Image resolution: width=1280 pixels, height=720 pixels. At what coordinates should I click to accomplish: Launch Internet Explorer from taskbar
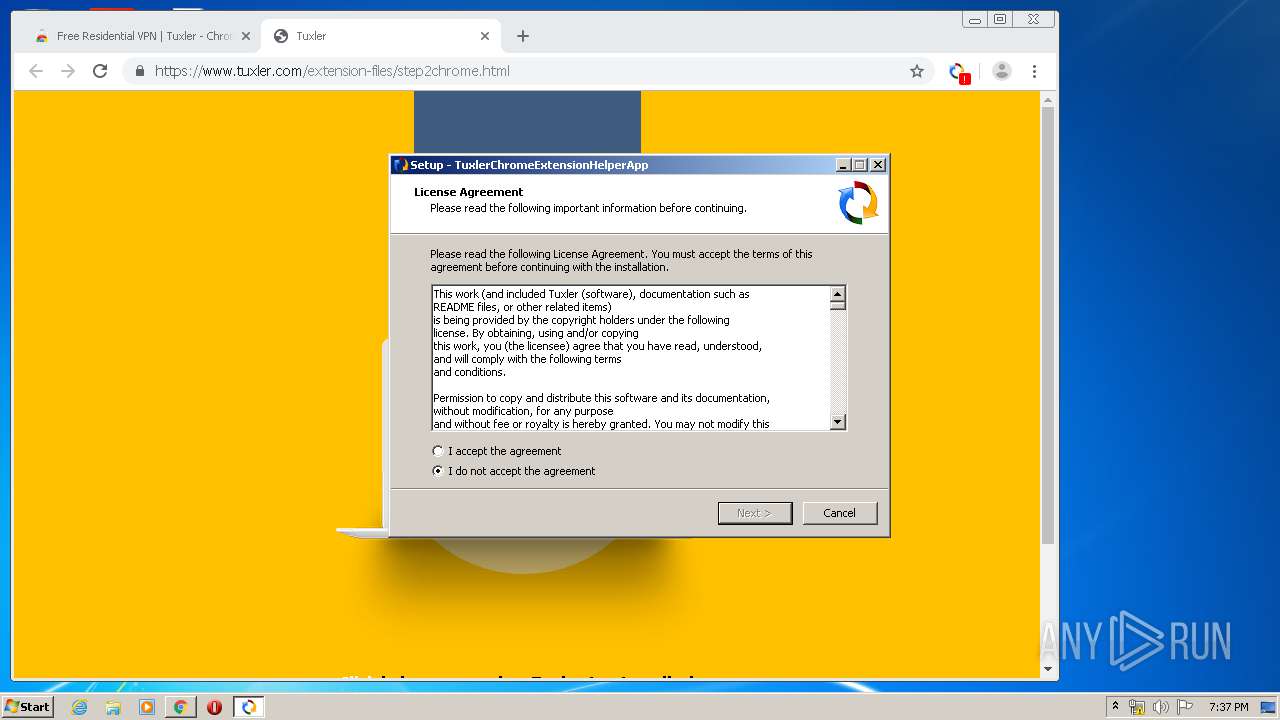pyautogui.click(x=79, y=707)
